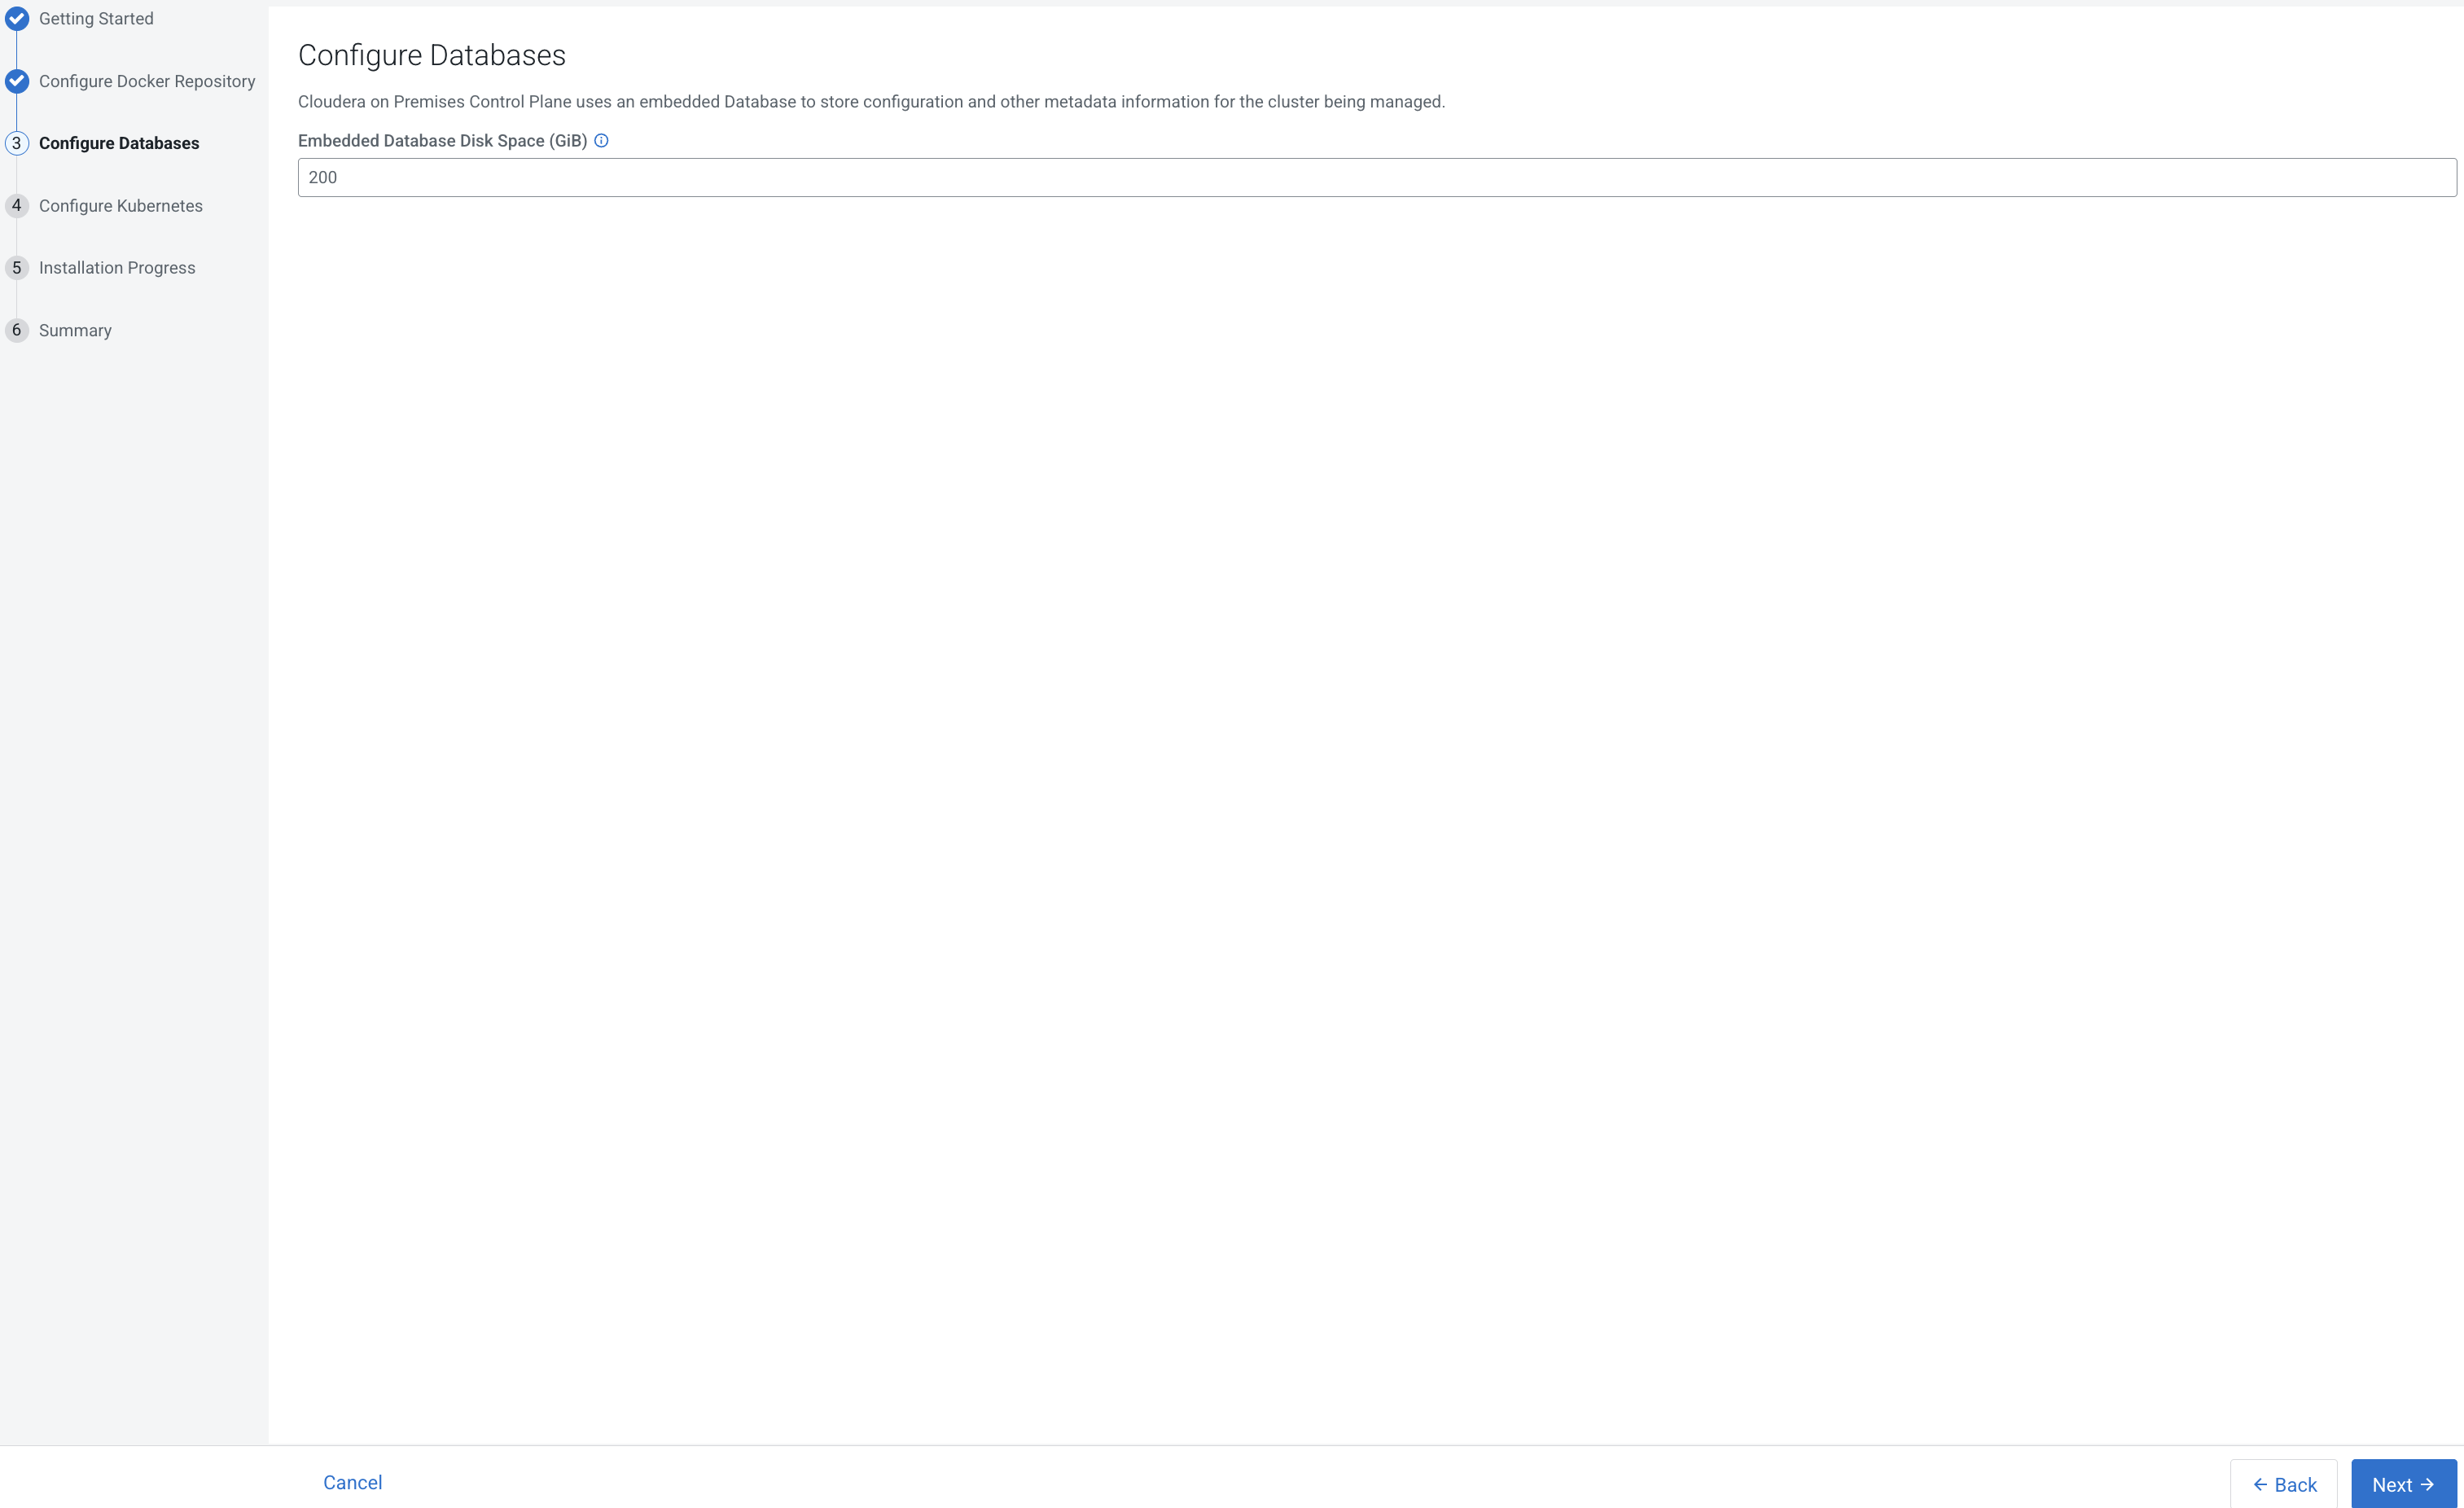Select Installation Progress step label

click(117, 267)
